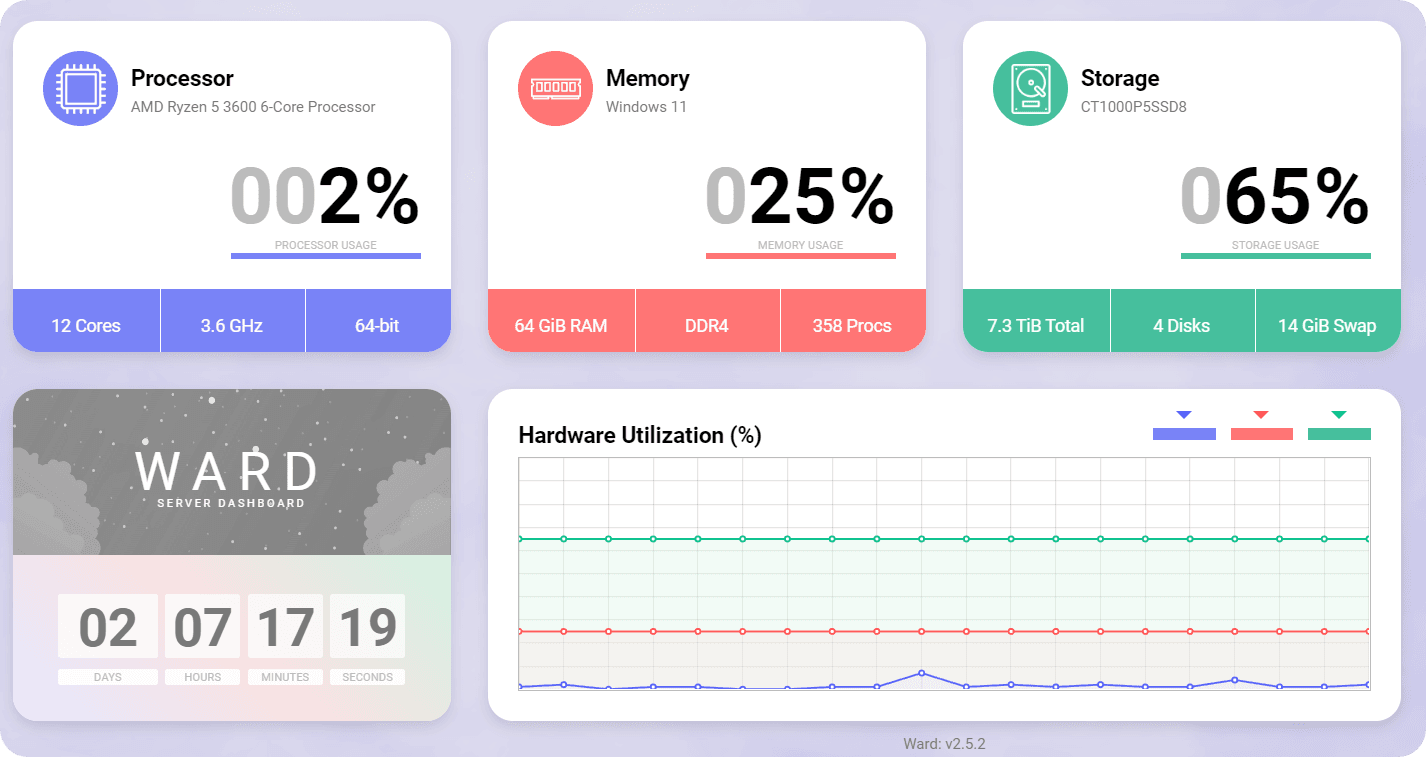Click the "STORAGE USAGE" label
Image resolution: width=1426 pixels, height=757 pixels.
coord(1275,245)
